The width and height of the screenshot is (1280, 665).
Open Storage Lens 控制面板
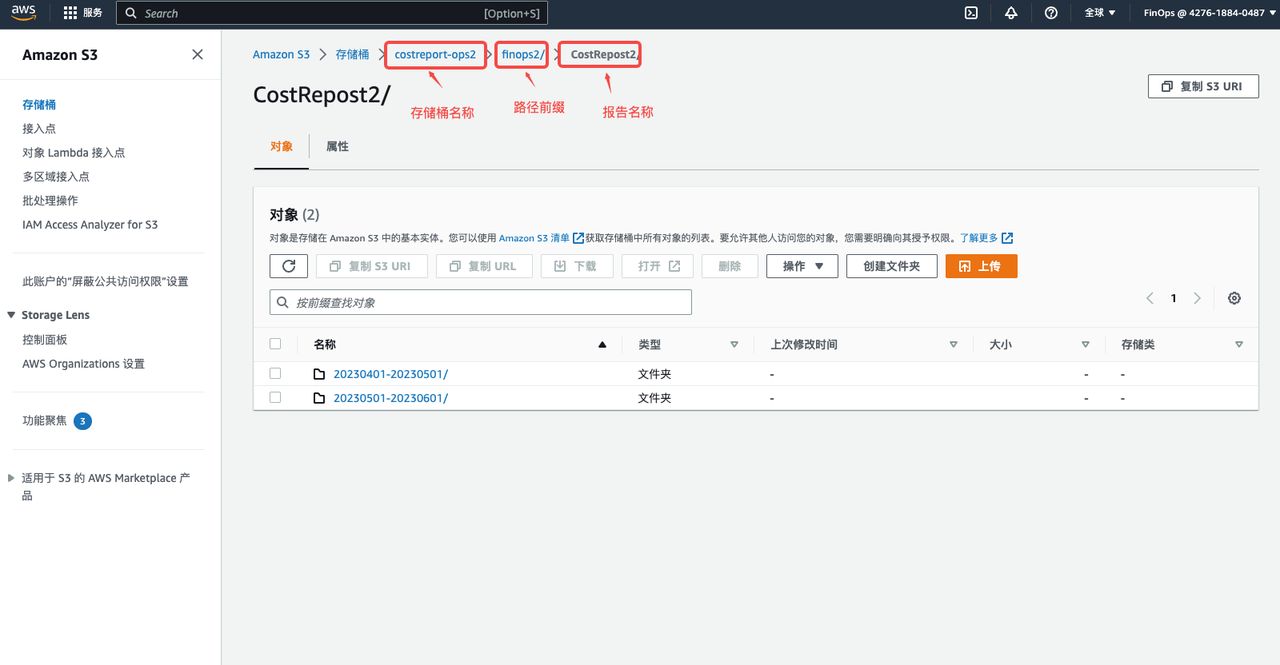pyautogui.click(x=45, y=340)
